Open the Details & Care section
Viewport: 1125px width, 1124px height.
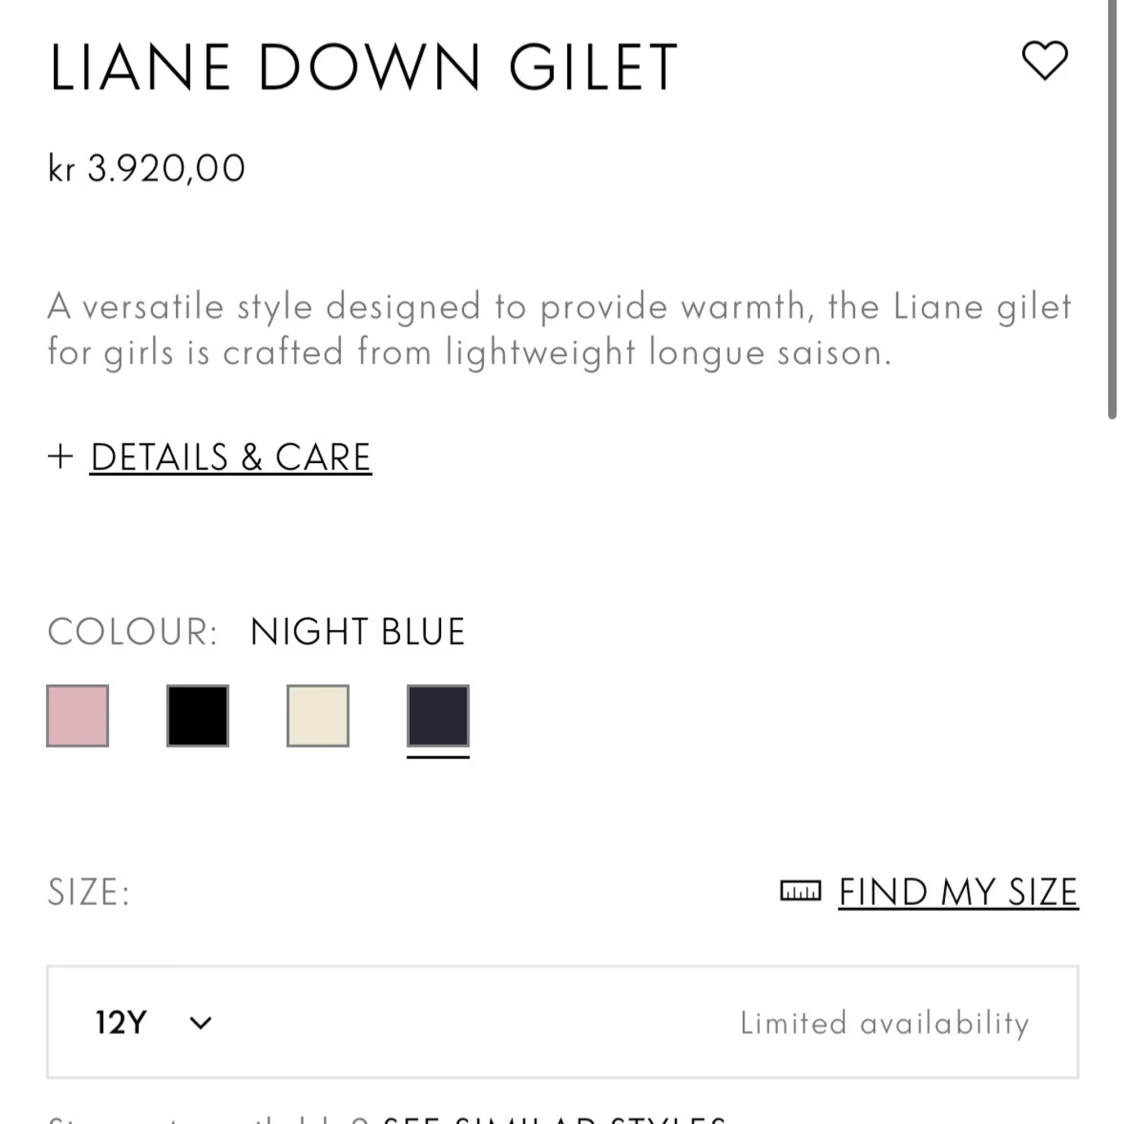click(x=230, y=457)
